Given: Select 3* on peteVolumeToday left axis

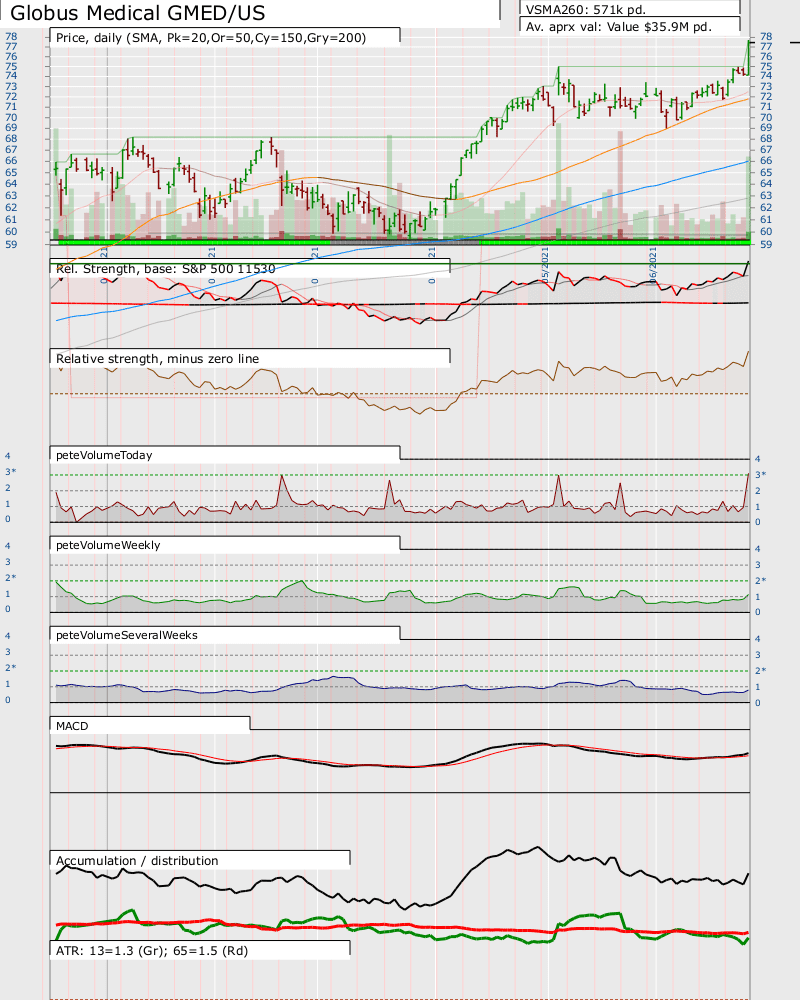Looking at the screenshot, I should click(10, 471).
